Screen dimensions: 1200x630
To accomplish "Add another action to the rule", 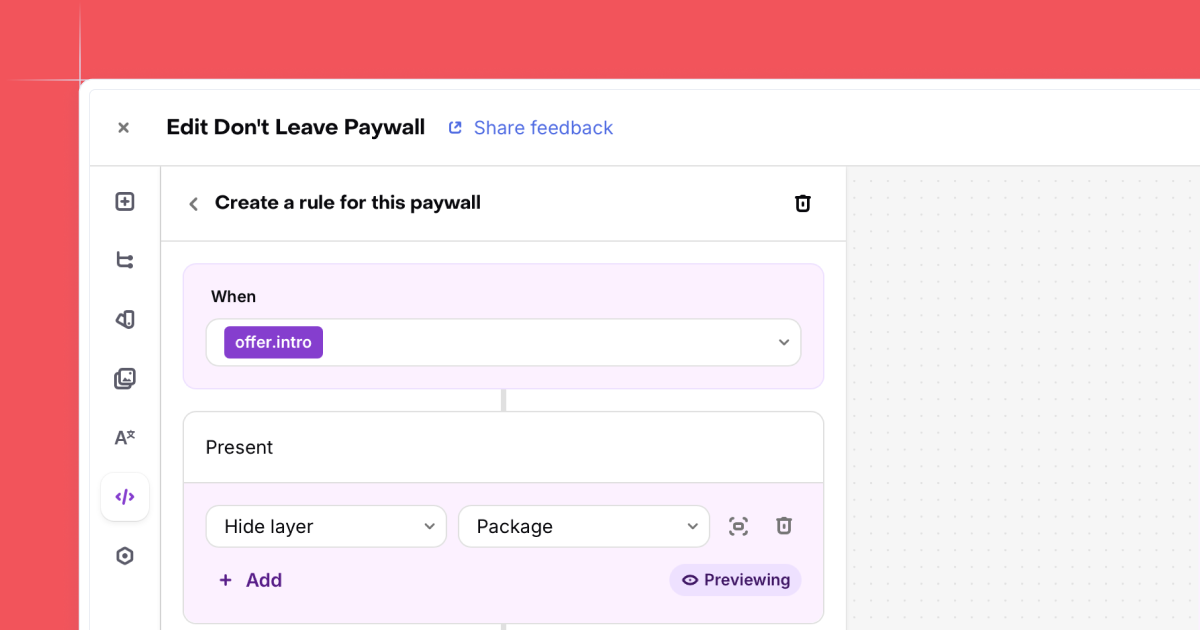I will point(251,580).
